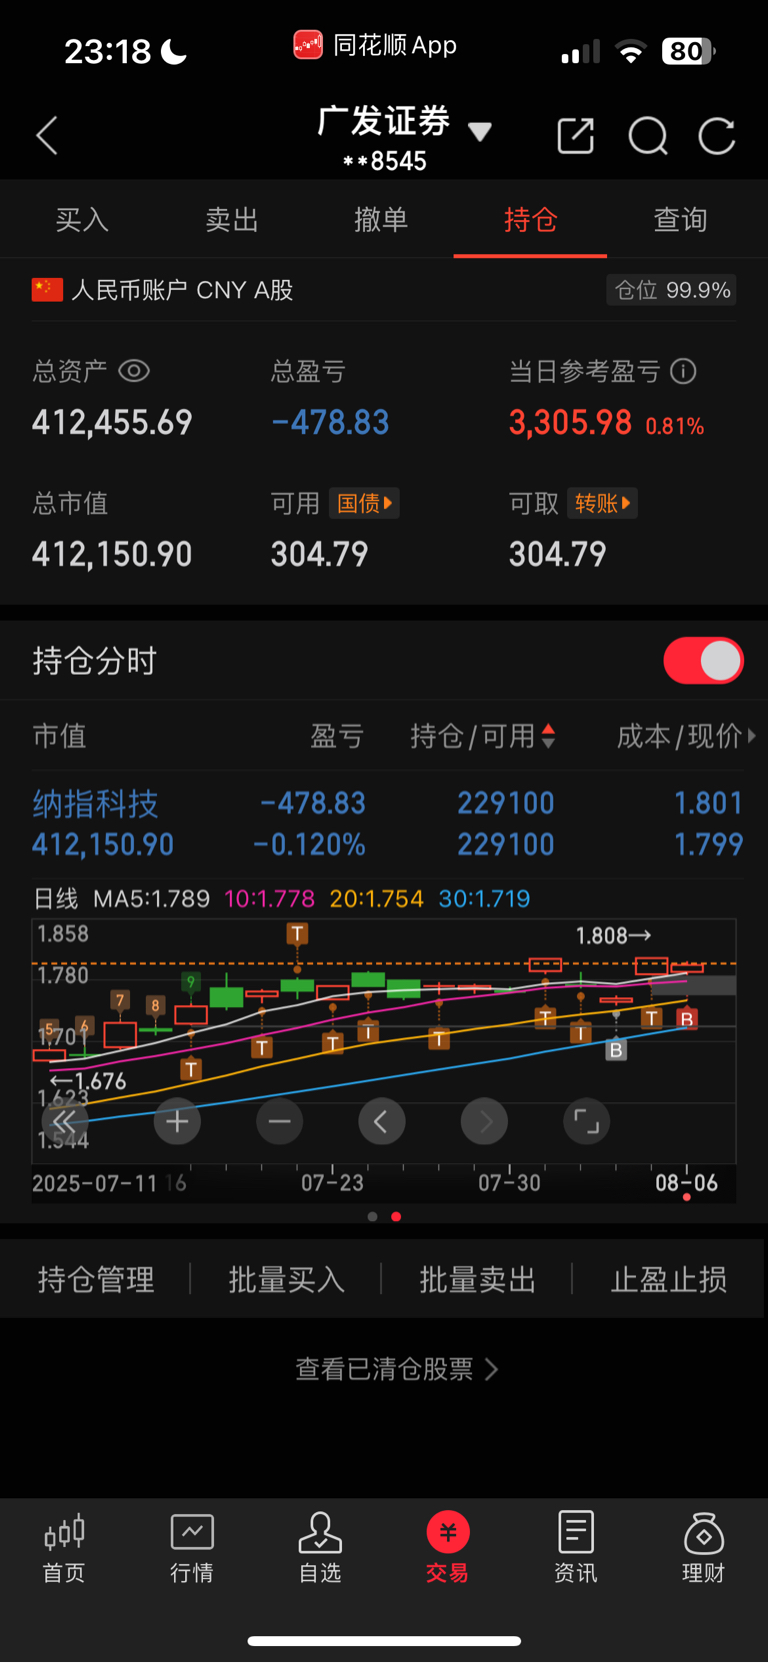Sort by 持仓/可用 column arrows
Screen dimensions: 768x1663
point(548,737)
